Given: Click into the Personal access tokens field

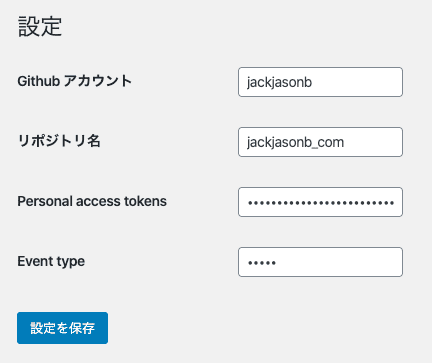Looking at the screenshot, I should [x=320, y=202].
